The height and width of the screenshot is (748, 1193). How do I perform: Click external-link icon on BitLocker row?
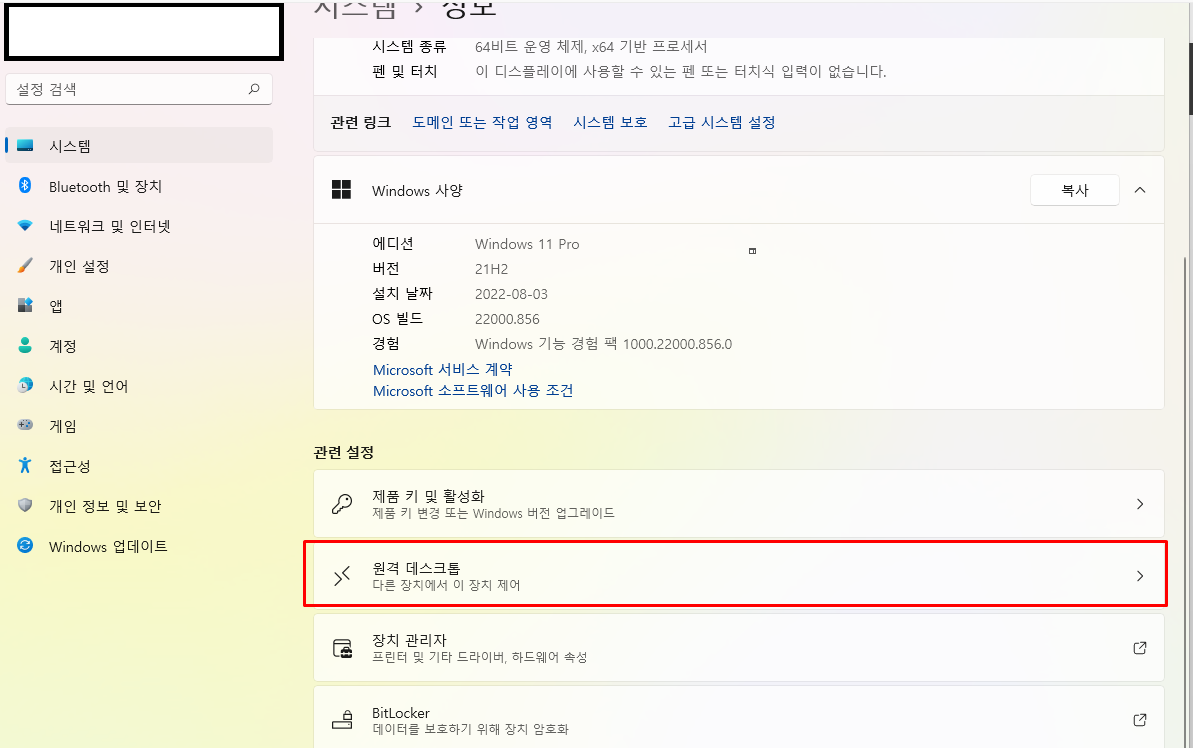point(1140,720)
